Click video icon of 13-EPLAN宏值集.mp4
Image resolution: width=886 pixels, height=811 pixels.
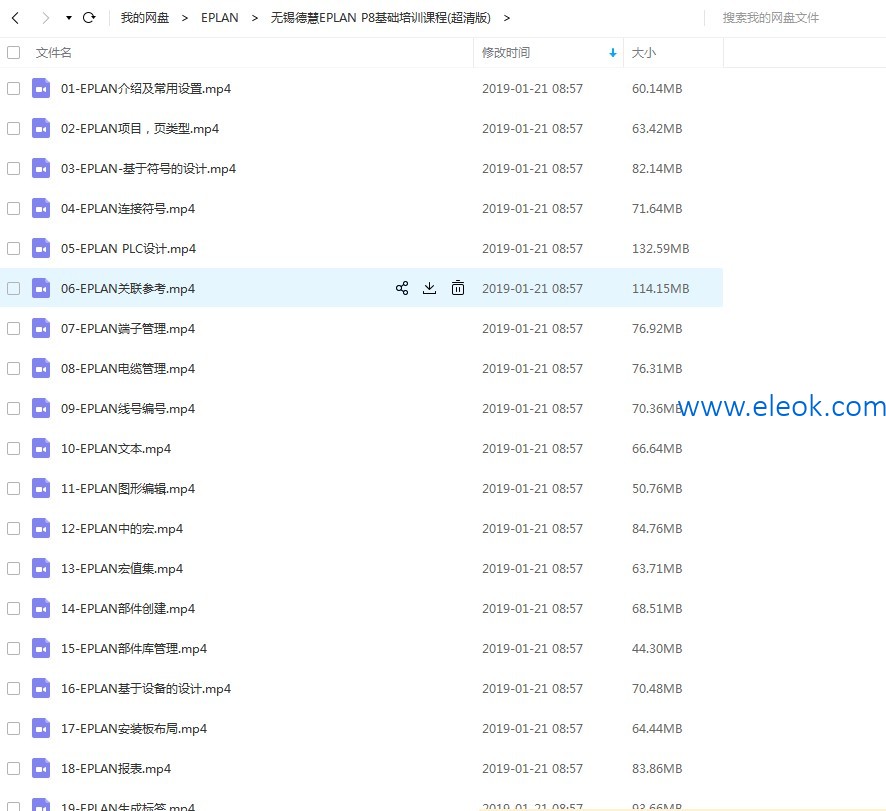[x=41, y=569]
